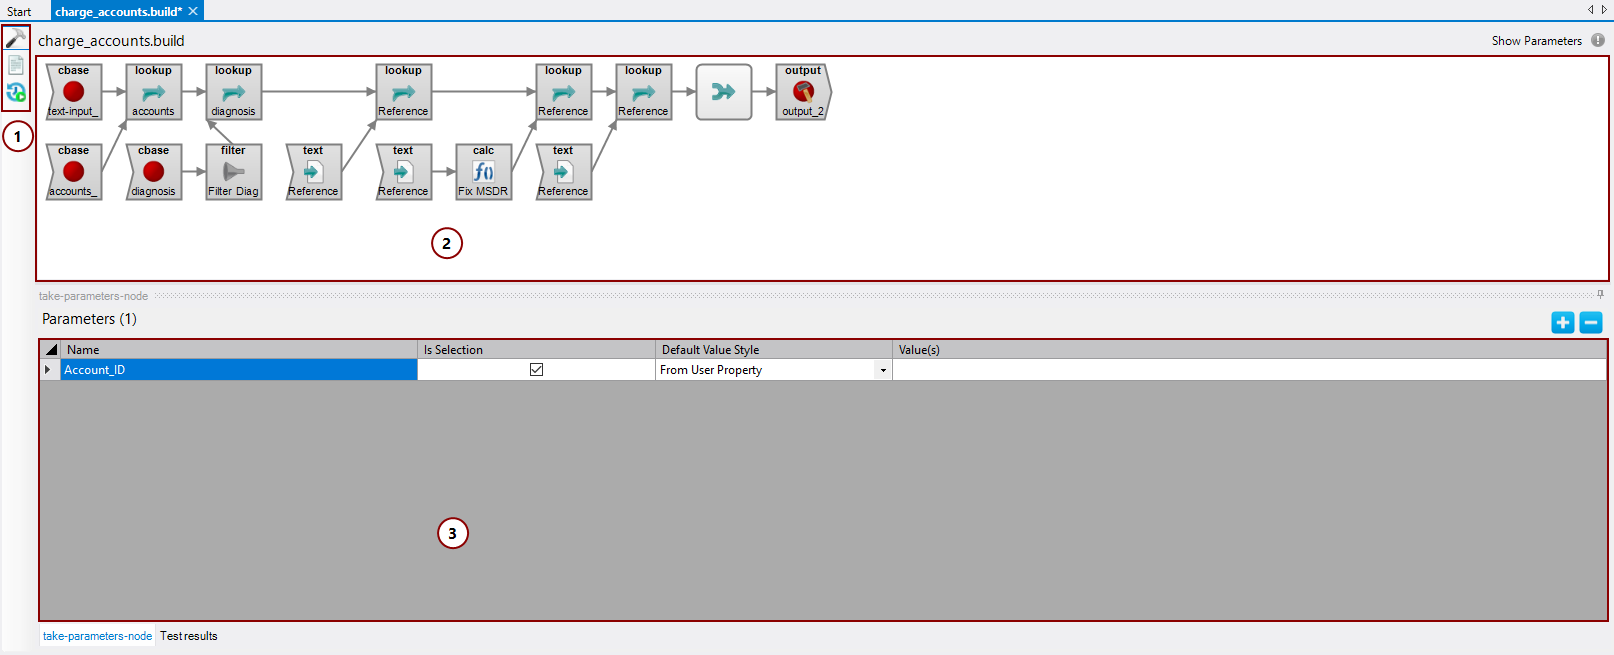Click the hammer build icon in sidebar

pos(16,39)
